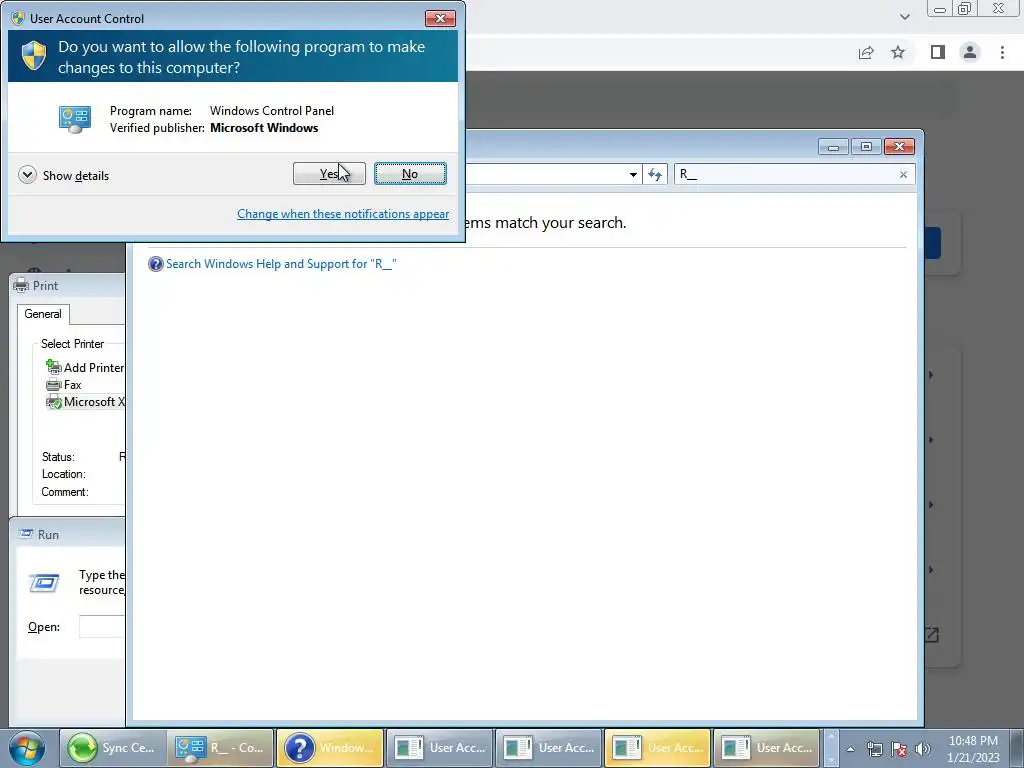This screenshot has height=768, width=1024.
Task: Click the blue help question mark icon
Action: click(155, 264)
